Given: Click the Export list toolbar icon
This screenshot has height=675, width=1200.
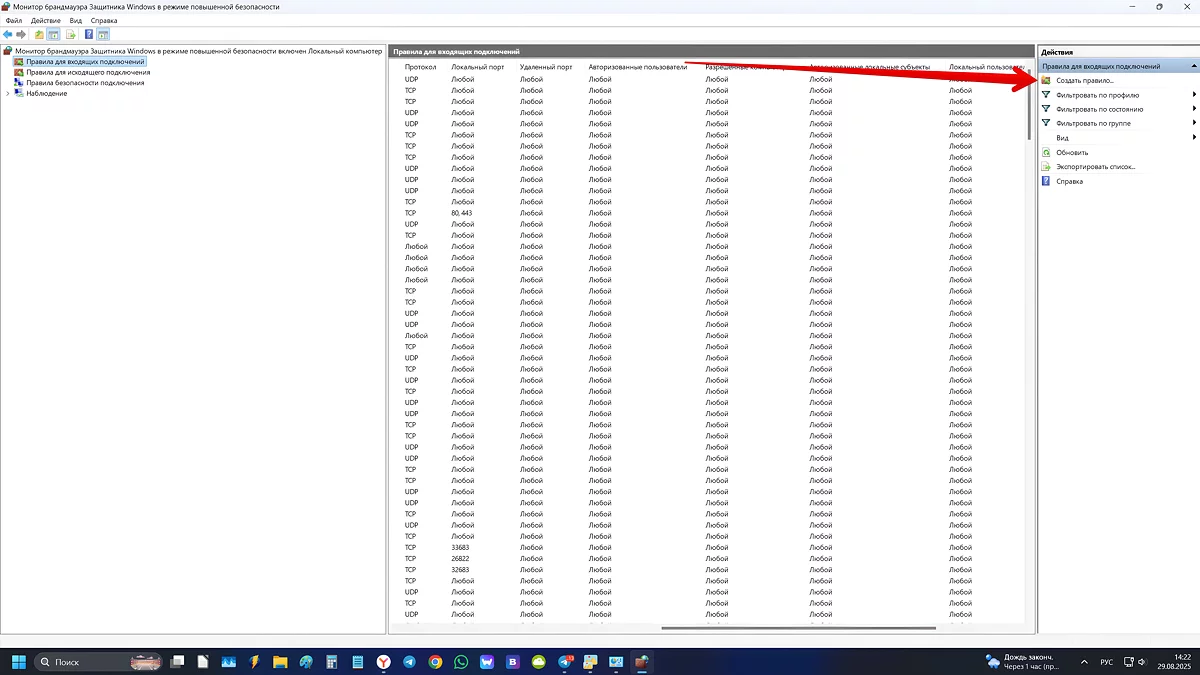Looking at the screenshot, I should click(x=71, y=34).
